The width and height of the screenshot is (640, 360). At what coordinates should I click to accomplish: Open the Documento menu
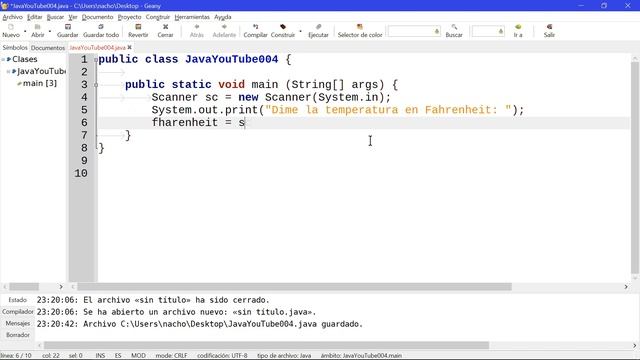point(97,17)
